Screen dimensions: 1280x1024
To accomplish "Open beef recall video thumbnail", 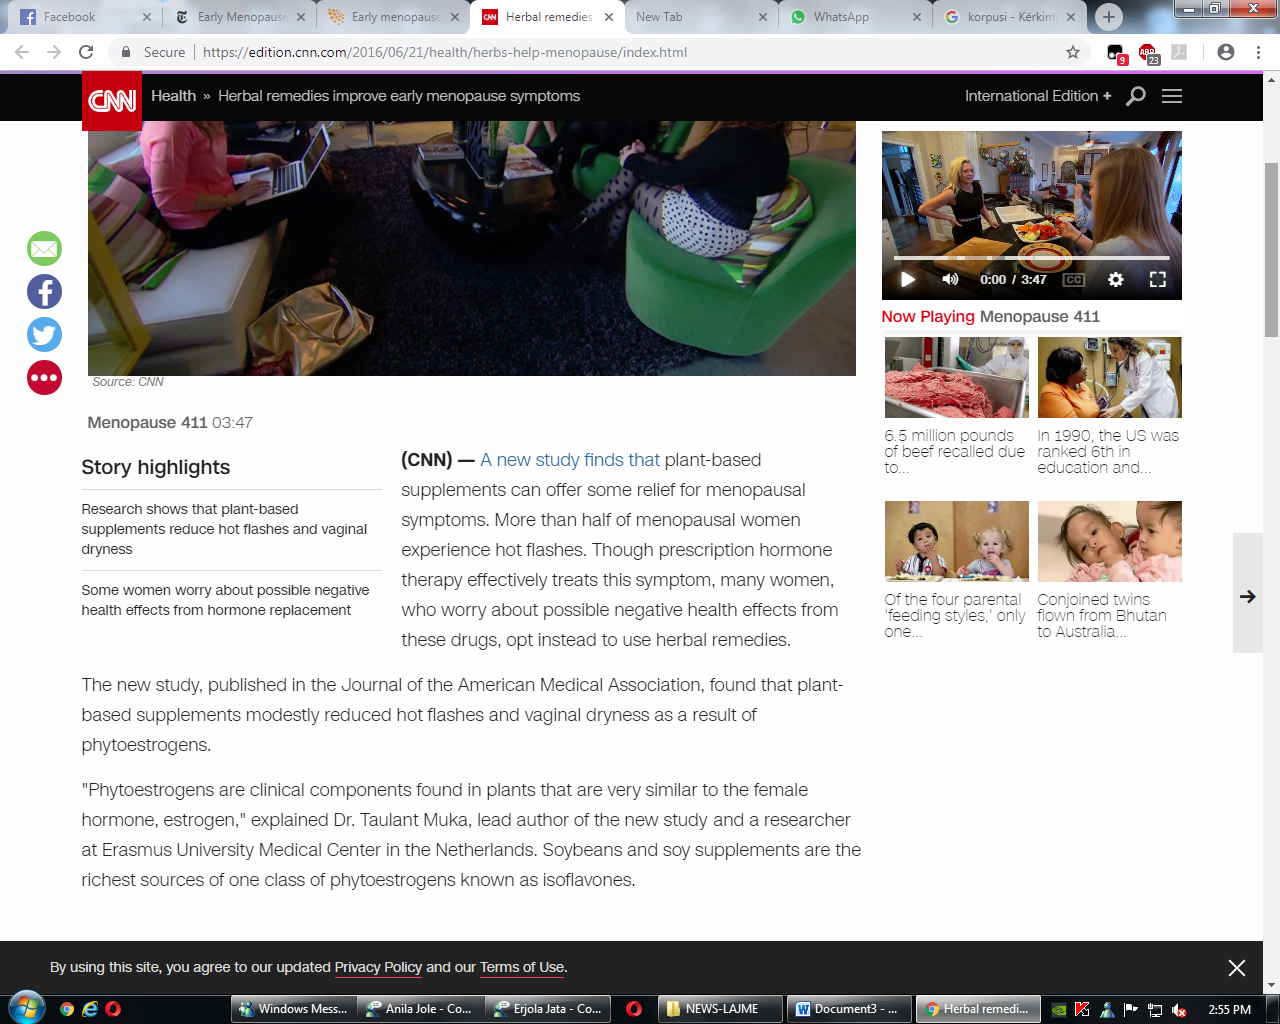I will (x=956, y=378).
